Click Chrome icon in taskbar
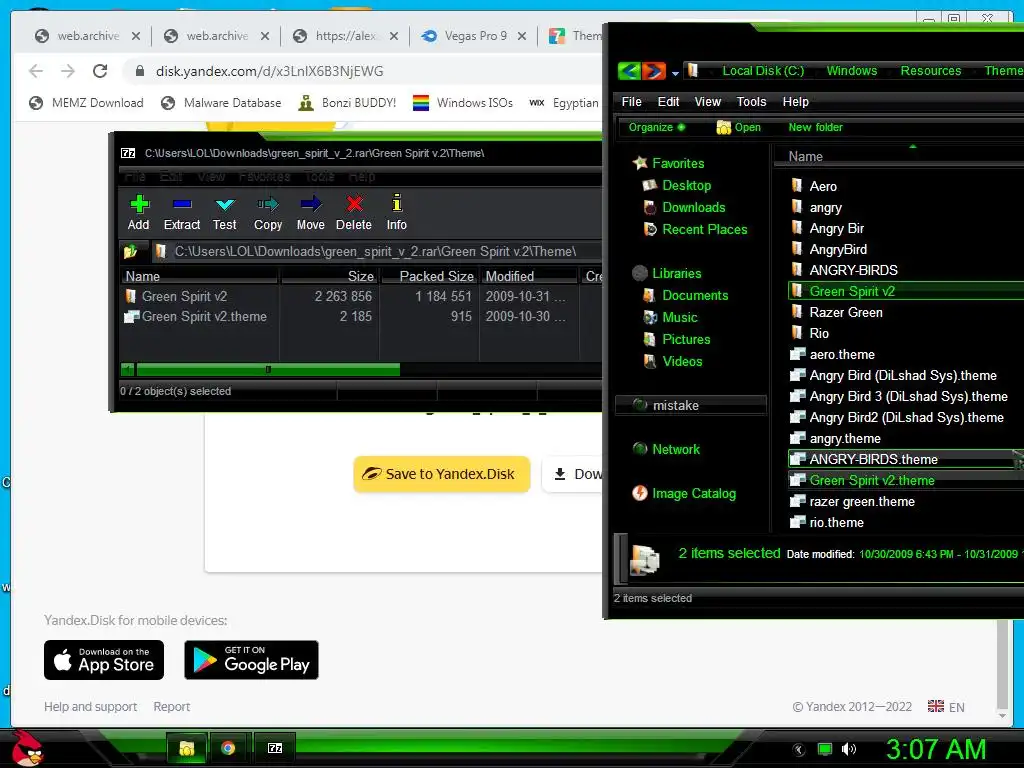The width and height of the screenshot is (1024, 768). pos(228,748)
